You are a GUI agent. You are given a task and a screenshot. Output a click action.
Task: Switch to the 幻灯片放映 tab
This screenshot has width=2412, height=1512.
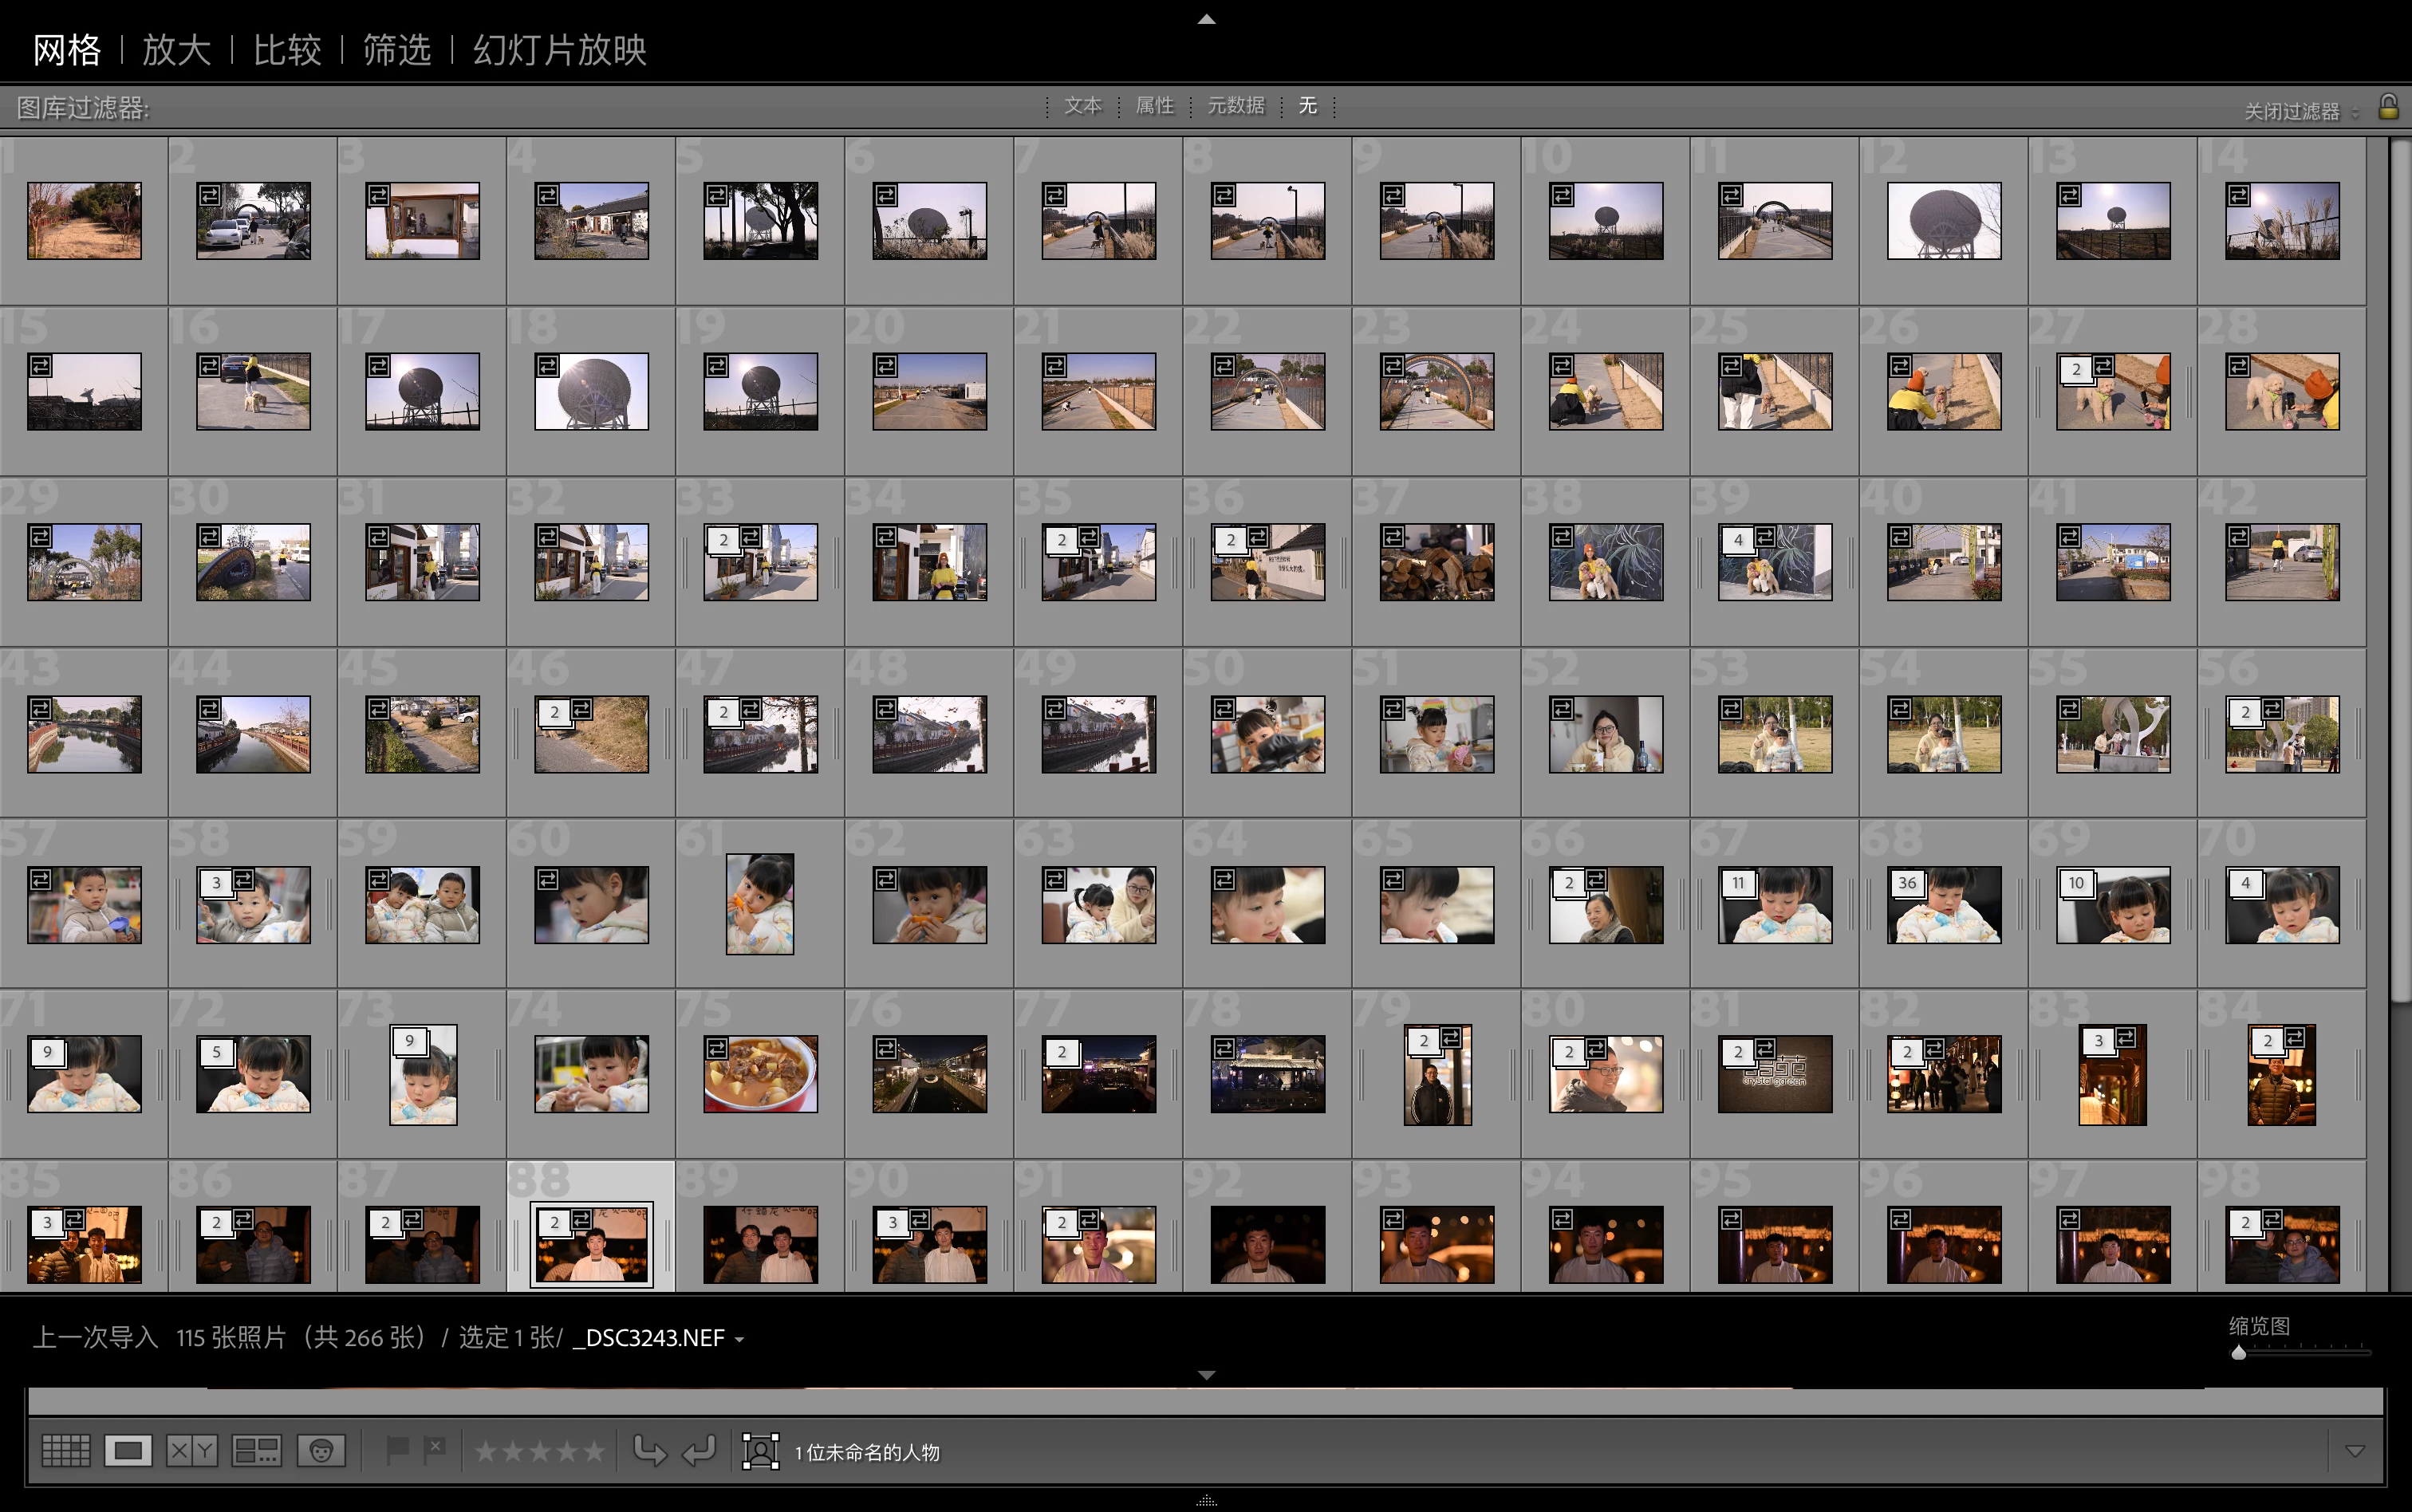(559, 49)
